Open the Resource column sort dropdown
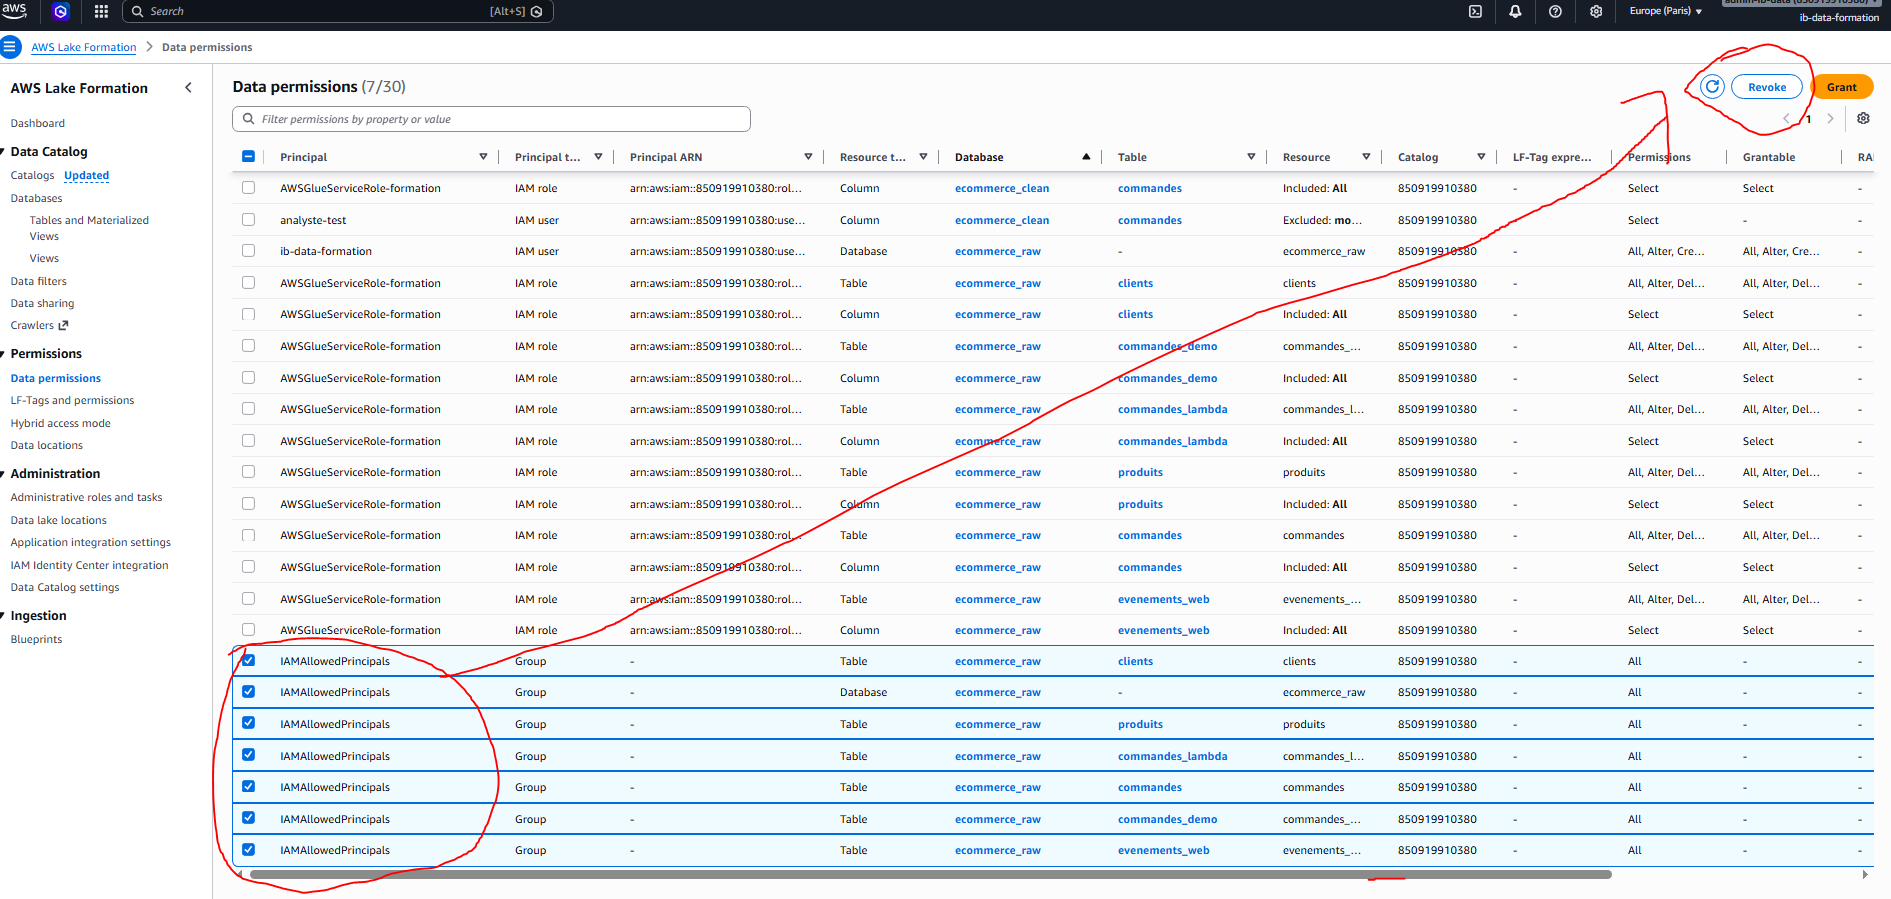Screen dimensions: 1891x899 click(1366, 157)
